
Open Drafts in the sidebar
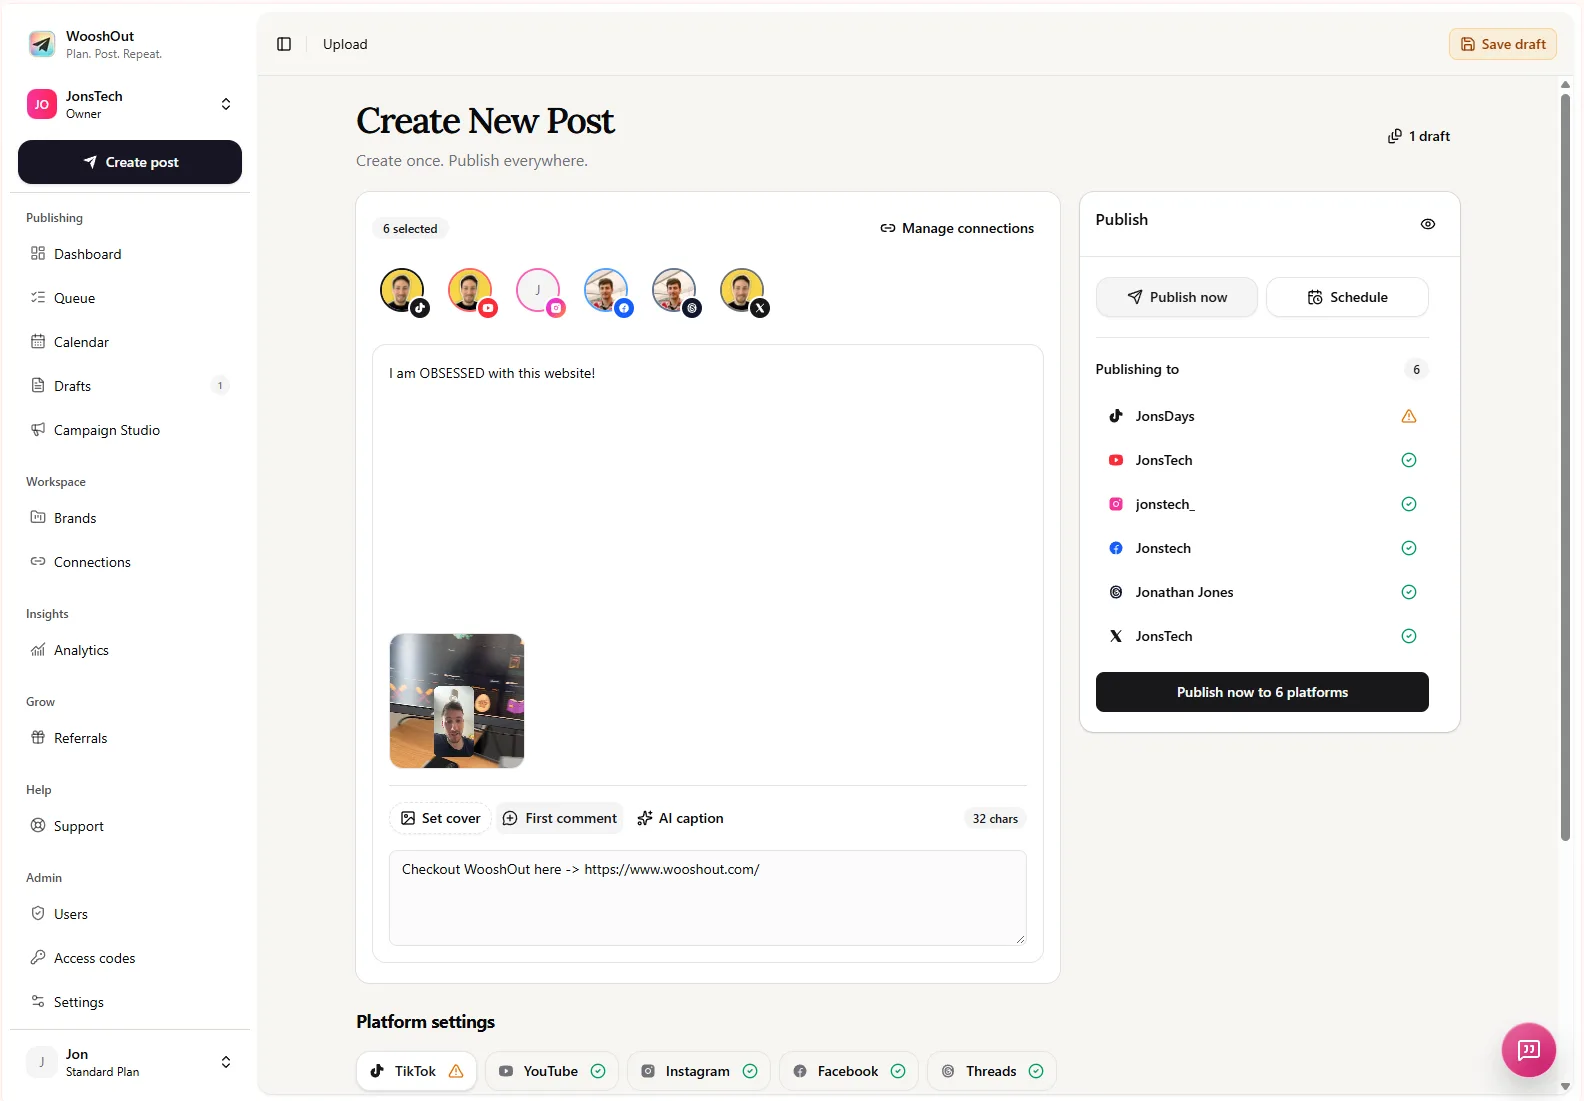(130, 386)
